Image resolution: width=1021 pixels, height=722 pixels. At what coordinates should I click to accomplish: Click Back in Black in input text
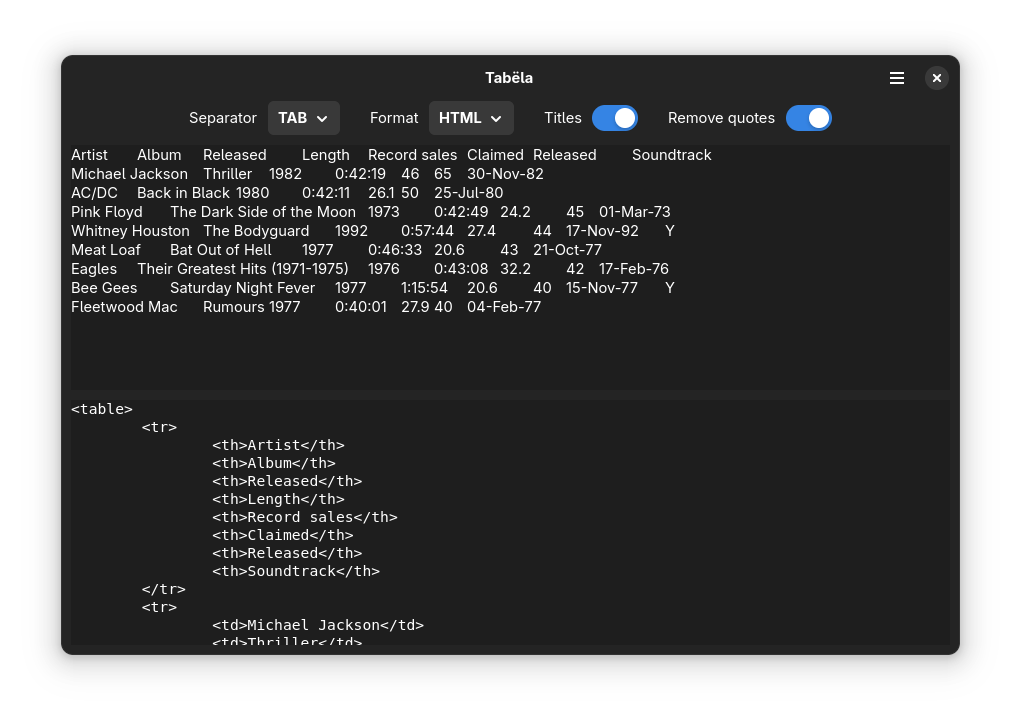183,193
